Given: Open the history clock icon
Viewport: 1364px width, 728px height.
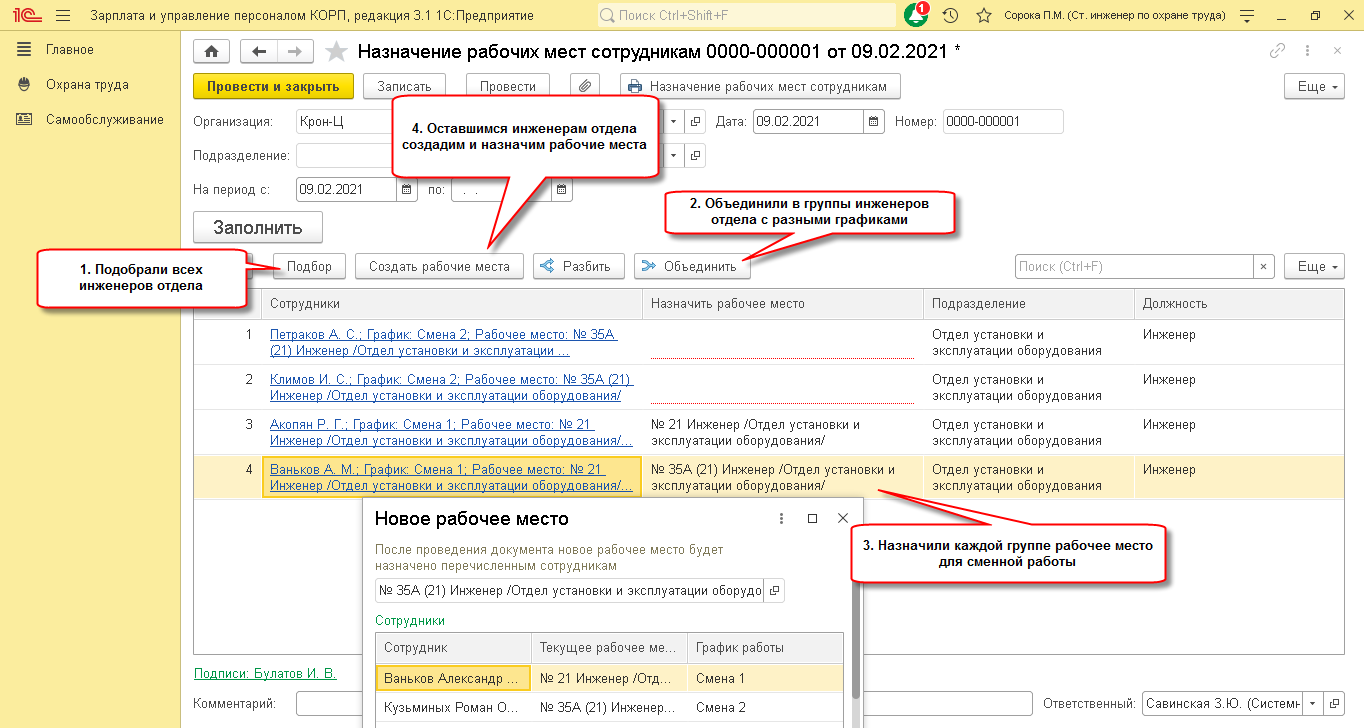Looking at the screenshot, I should (950, 16).
